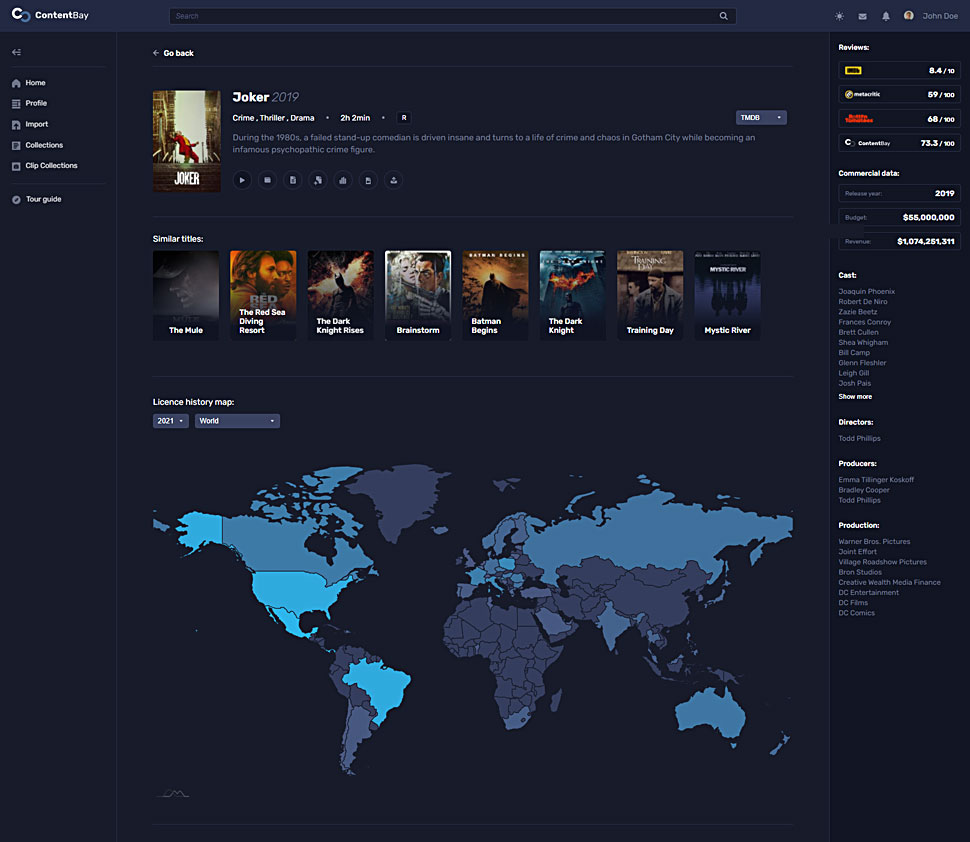Open The Dark Knight Rises card
The image size is (970, 842).
pos(340,295)
